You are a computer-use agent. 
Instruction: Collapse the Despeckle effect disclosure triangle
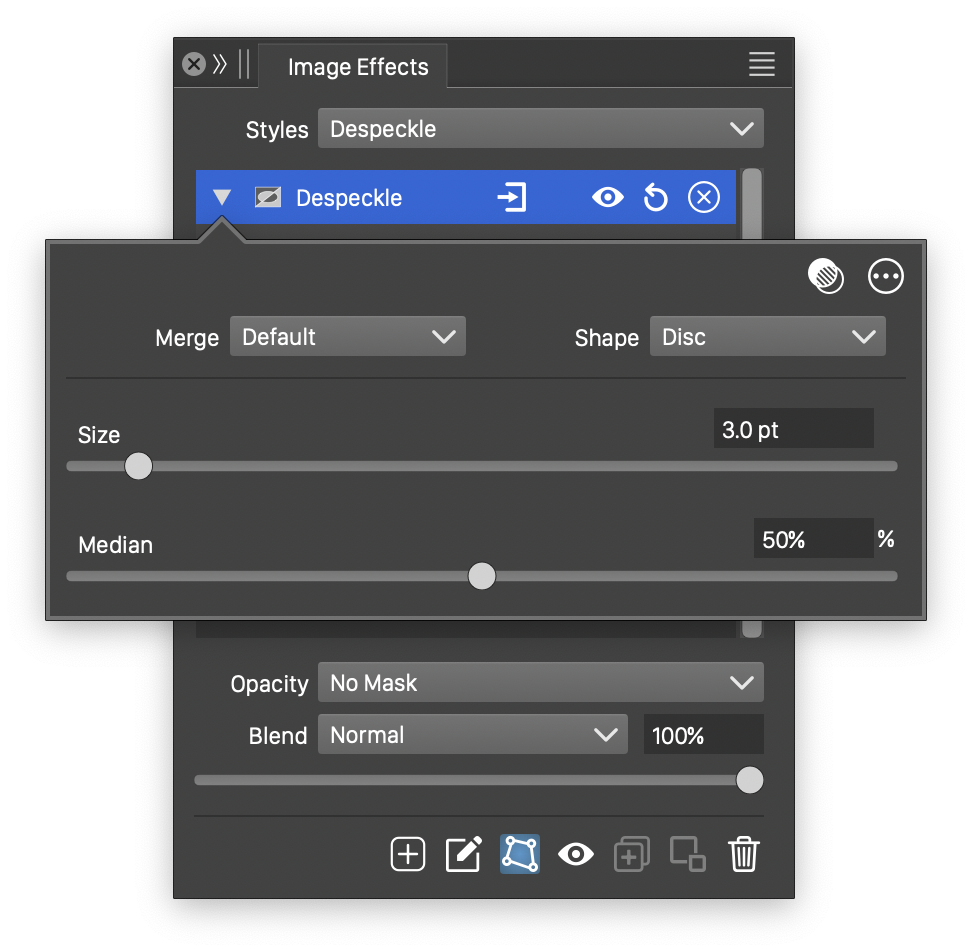coord(222,198)
